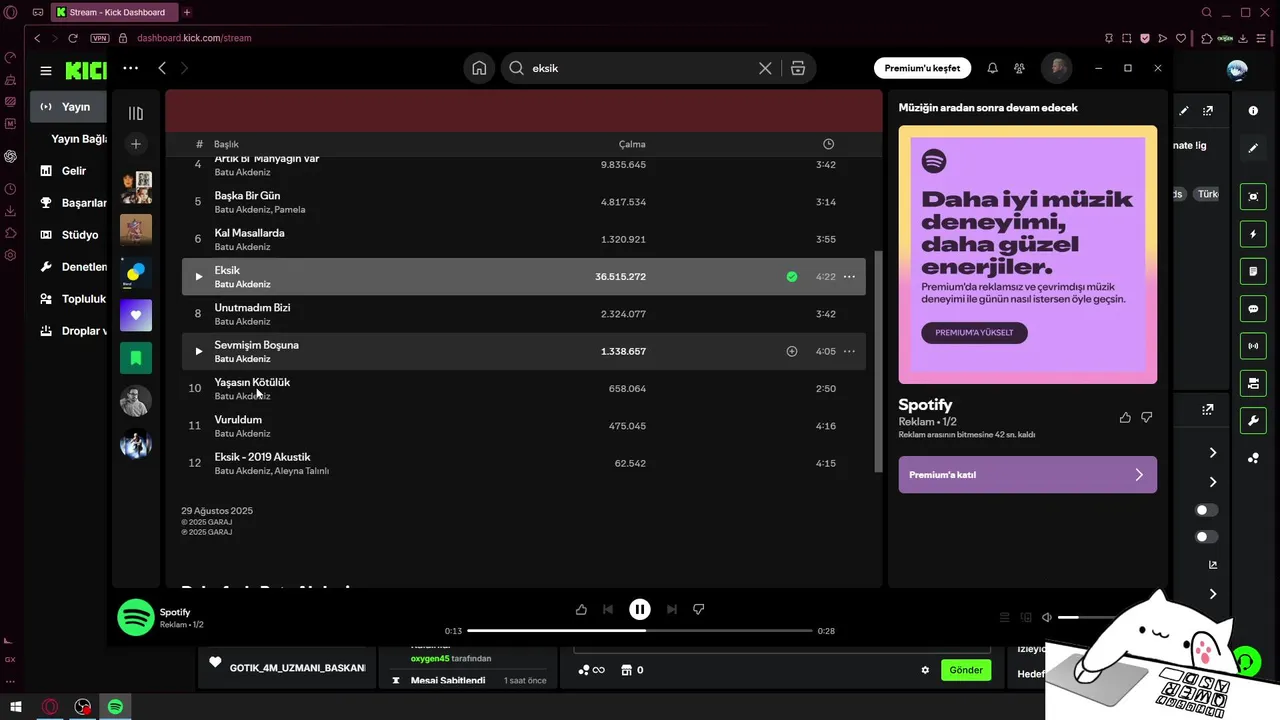Play the track Sevmişim Boşuna

click(198, 351)
